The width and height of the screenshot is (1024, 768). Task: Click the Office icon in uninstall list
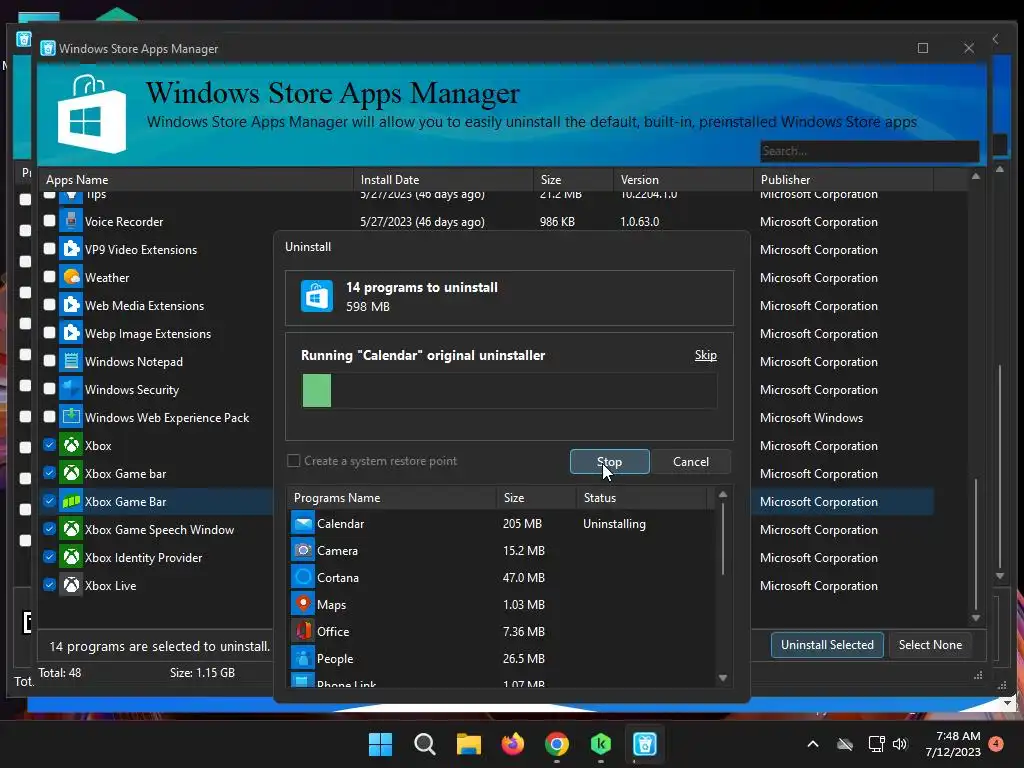pyautogui.click(x=302, y=632)
